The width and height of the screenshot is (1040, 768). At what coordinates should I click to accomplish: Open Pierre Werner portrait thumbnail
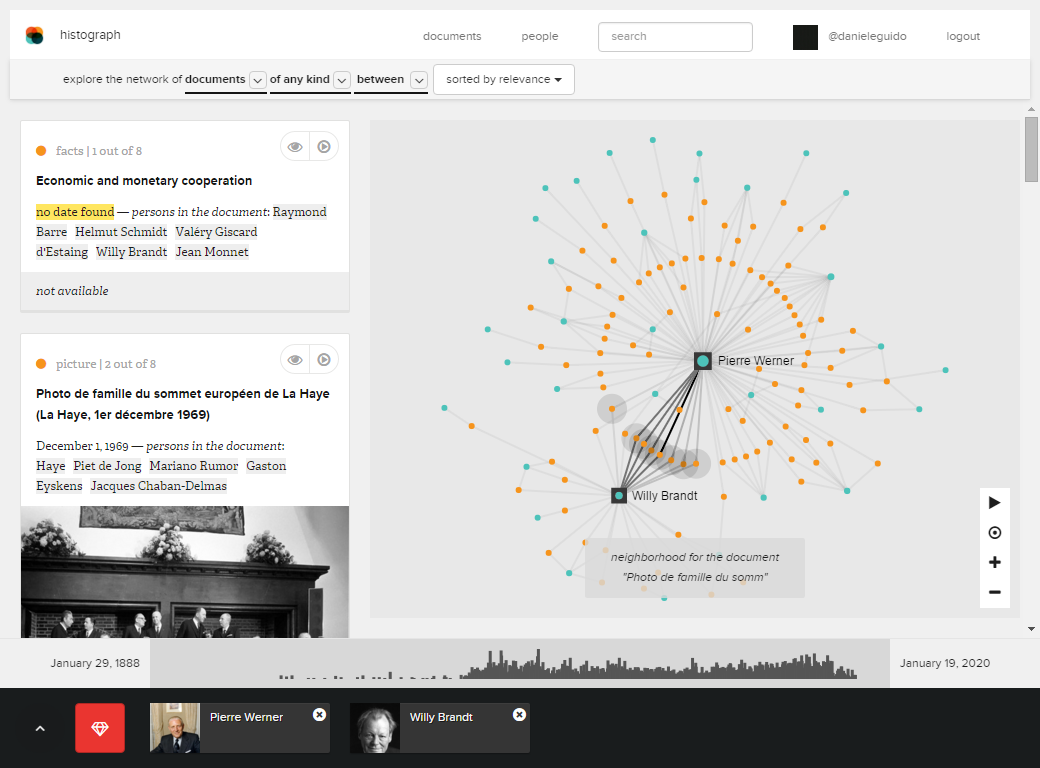[175, 728]
